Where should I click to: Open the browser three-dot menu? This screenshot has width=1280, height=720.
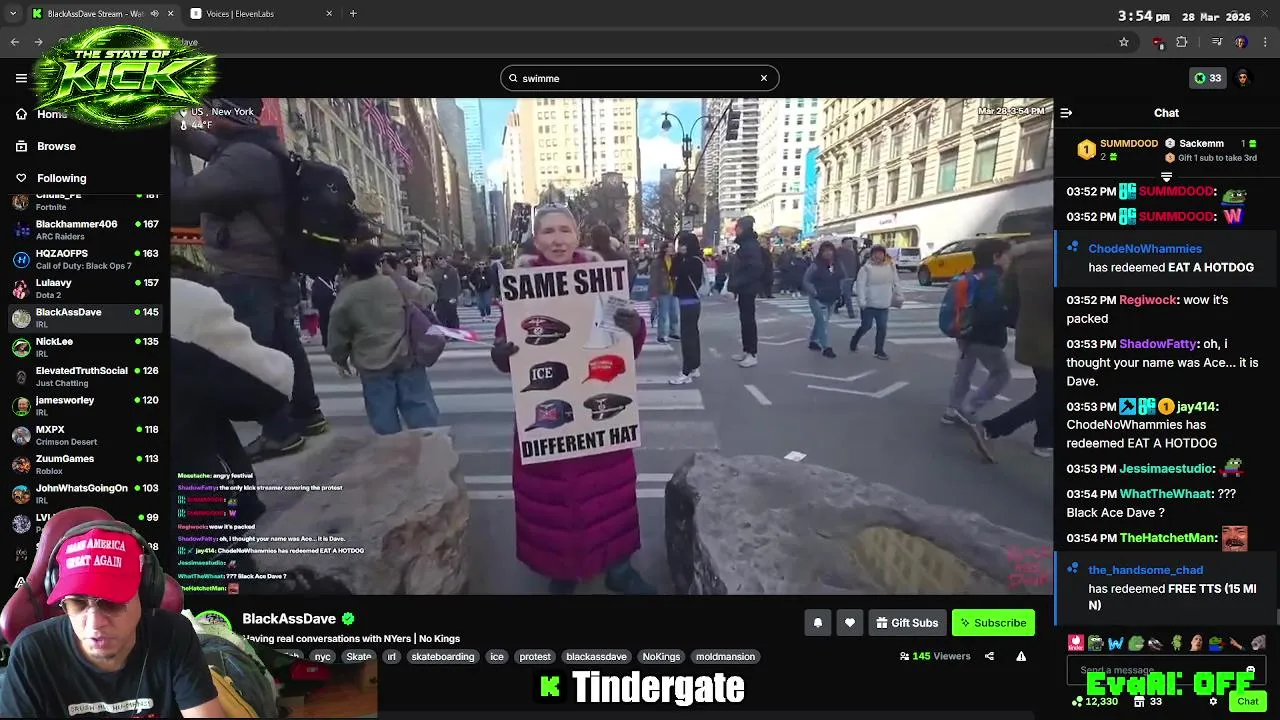[x=1266, y=42]
